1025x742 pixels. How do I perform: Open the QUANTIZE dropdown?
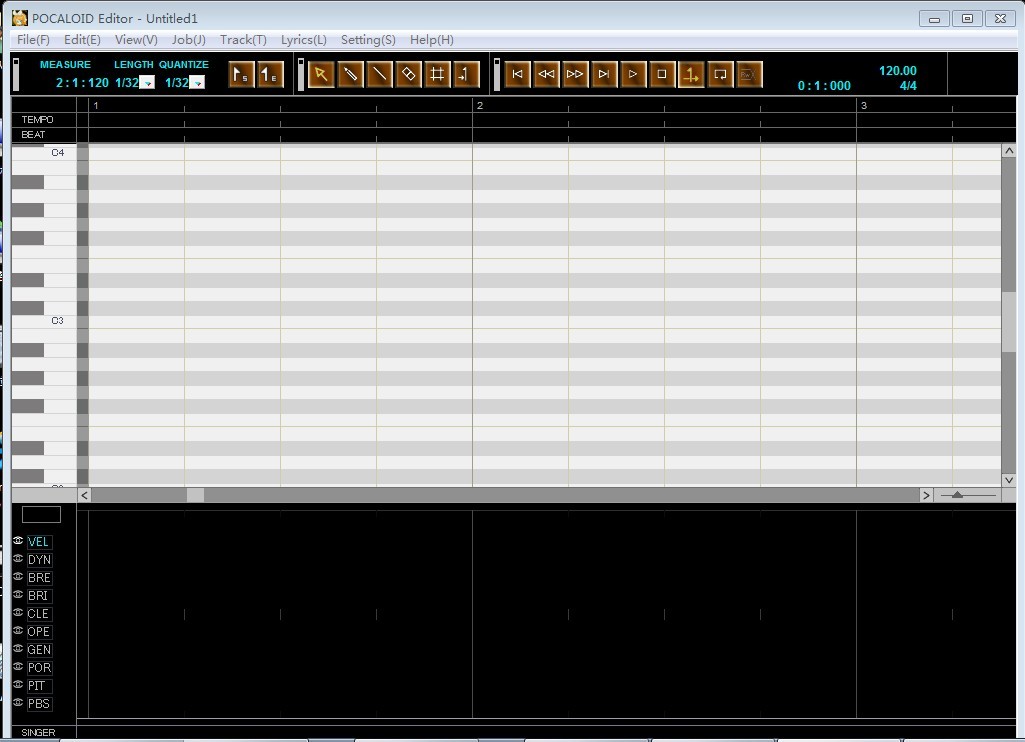[x=197, y=83]
